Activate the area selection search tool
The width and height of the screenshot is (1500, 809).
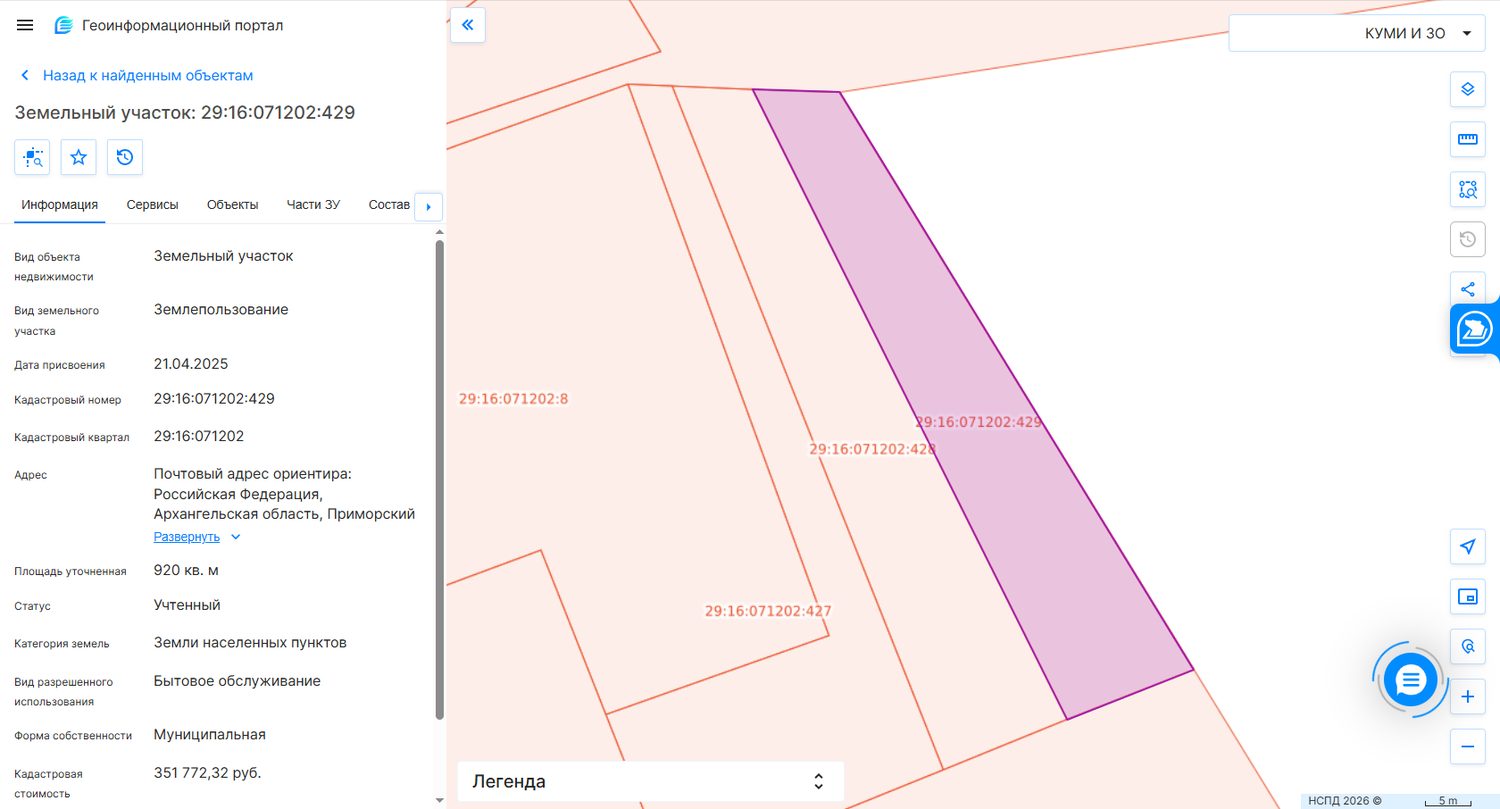point(1468,189)
